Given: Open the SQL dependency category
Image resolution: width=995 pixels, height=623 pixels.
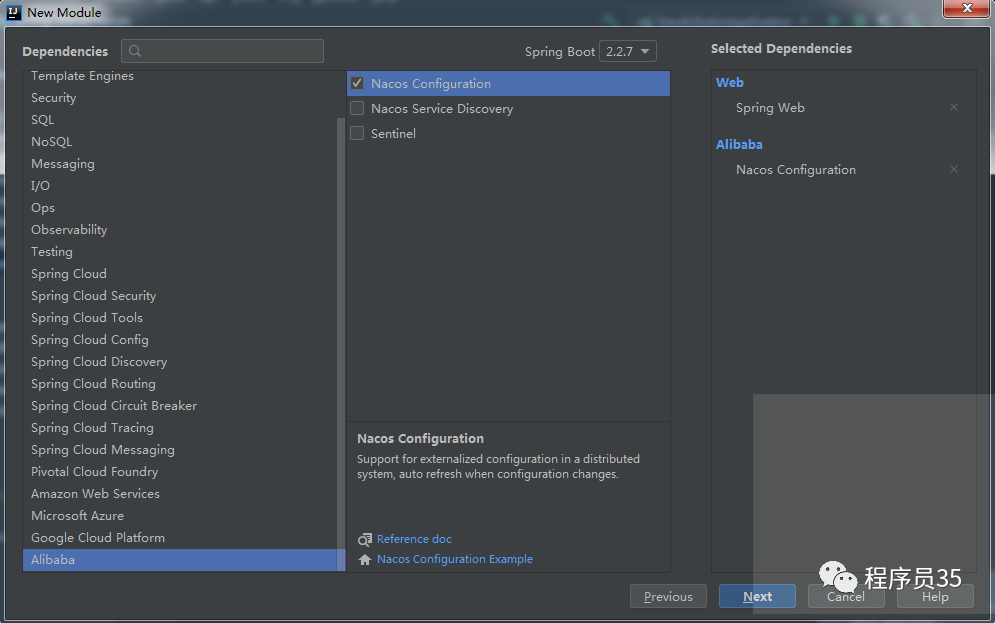Looking at the screenshot, I should (180, 120).
